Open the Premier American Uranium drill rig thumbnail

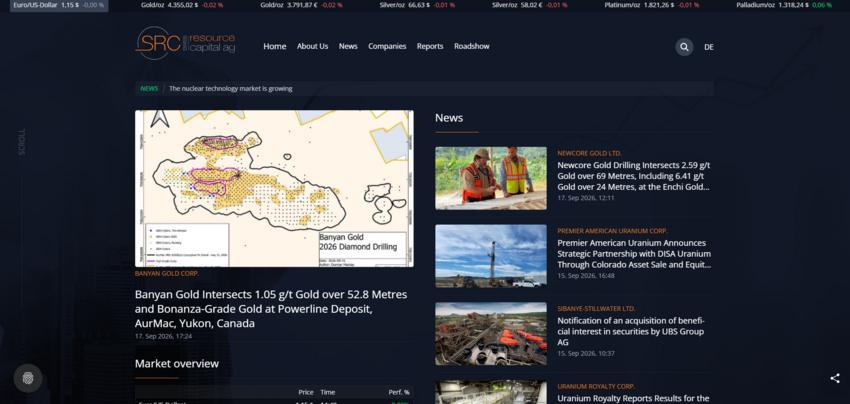tap(491, 256)
